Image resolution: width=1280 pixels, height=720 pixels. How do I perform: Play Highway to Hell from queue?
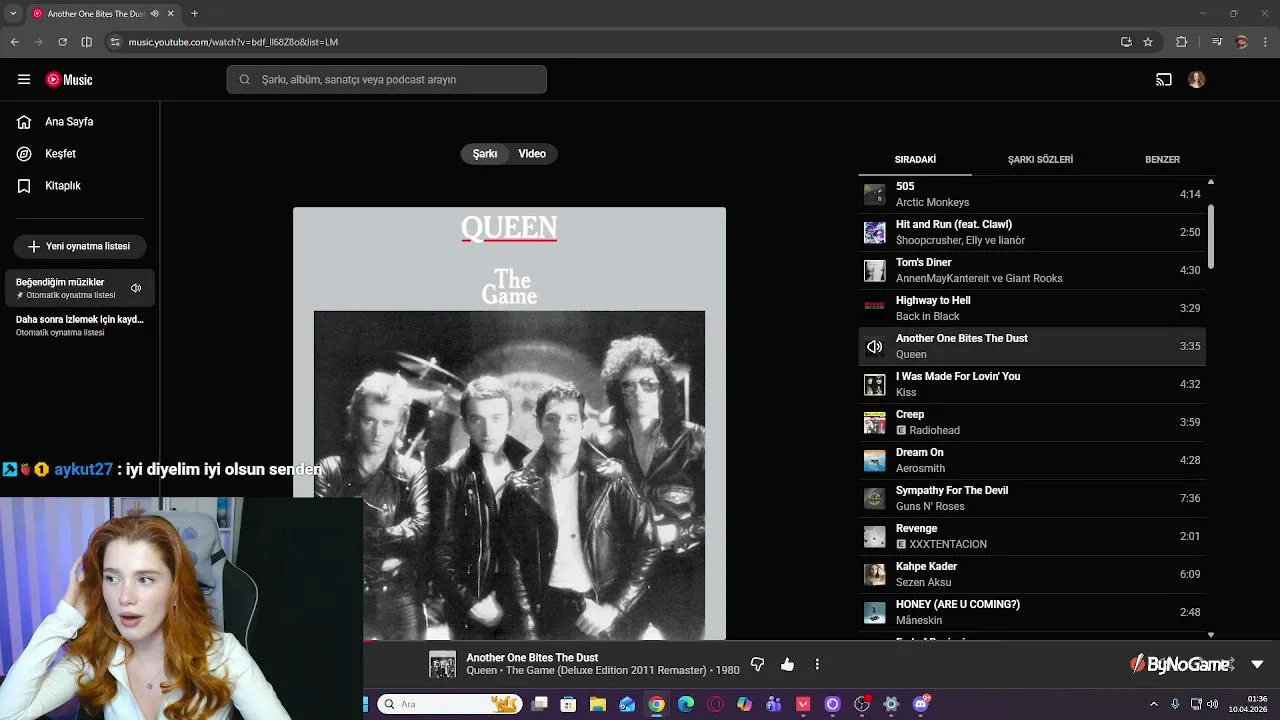tap(1032, 308)
